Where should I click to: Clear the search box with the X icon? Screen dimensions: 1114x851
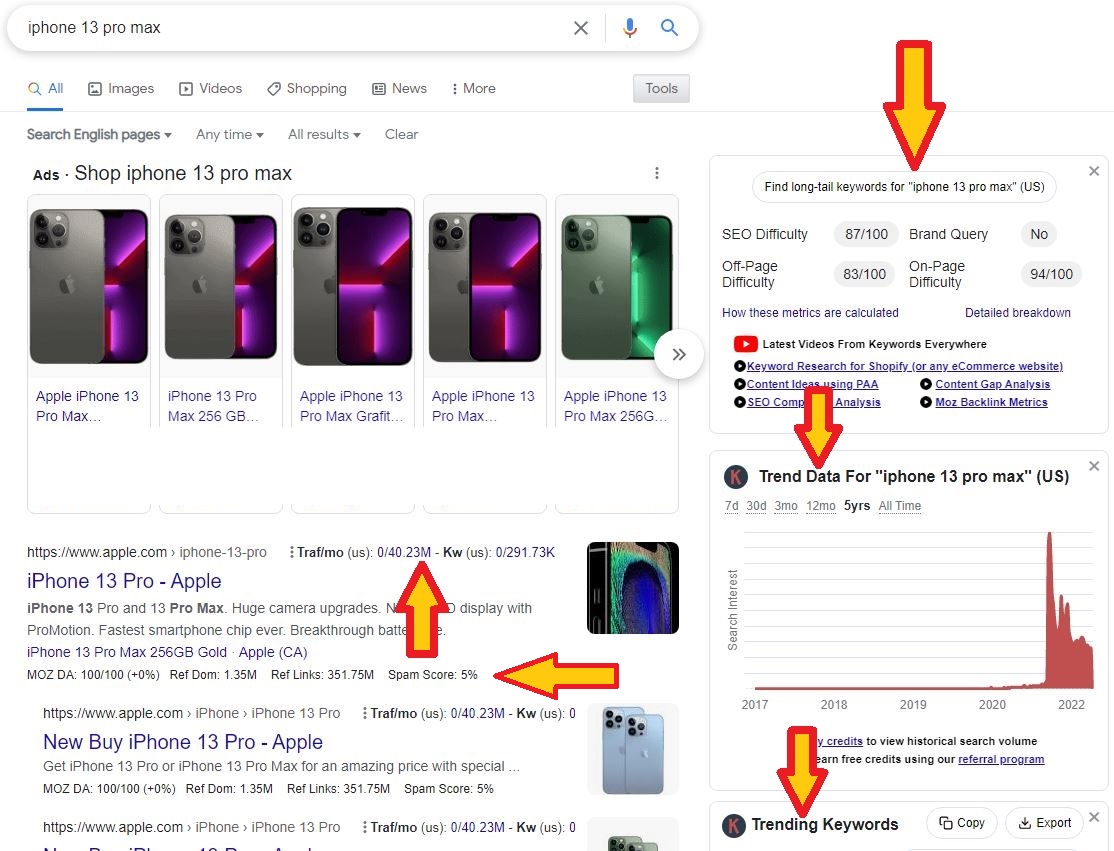580,28
